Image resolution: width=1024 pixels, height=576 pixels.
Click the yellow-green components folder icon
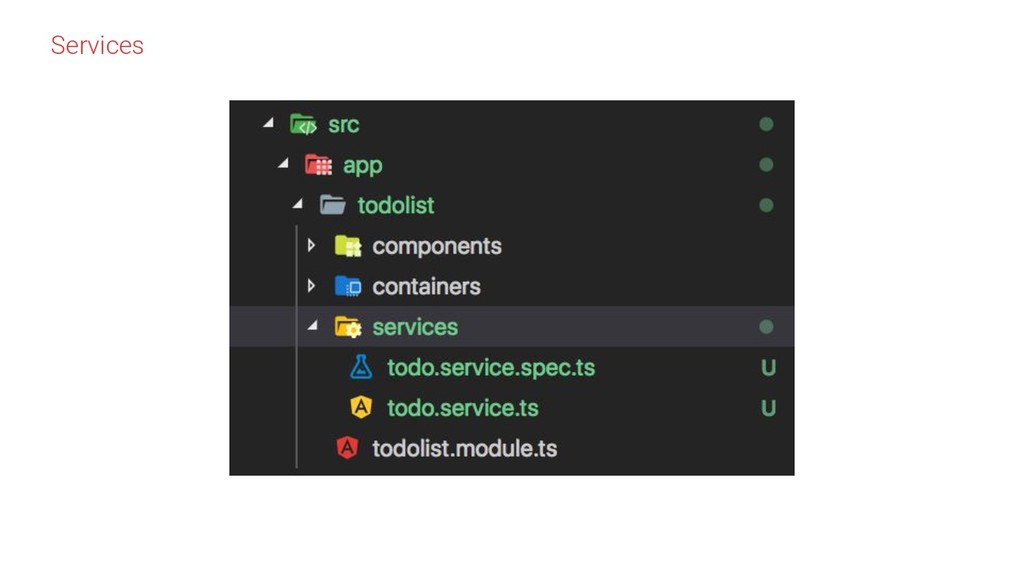(x=347, y=246)
